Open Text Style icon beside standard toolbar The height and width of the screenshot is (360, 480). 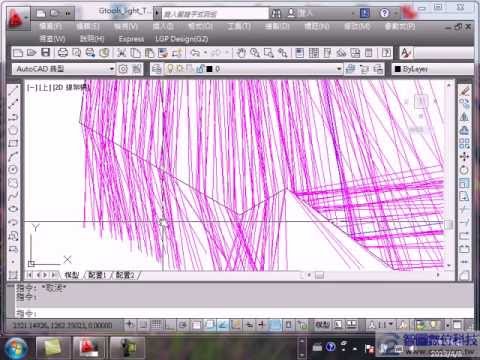point(406,53)
